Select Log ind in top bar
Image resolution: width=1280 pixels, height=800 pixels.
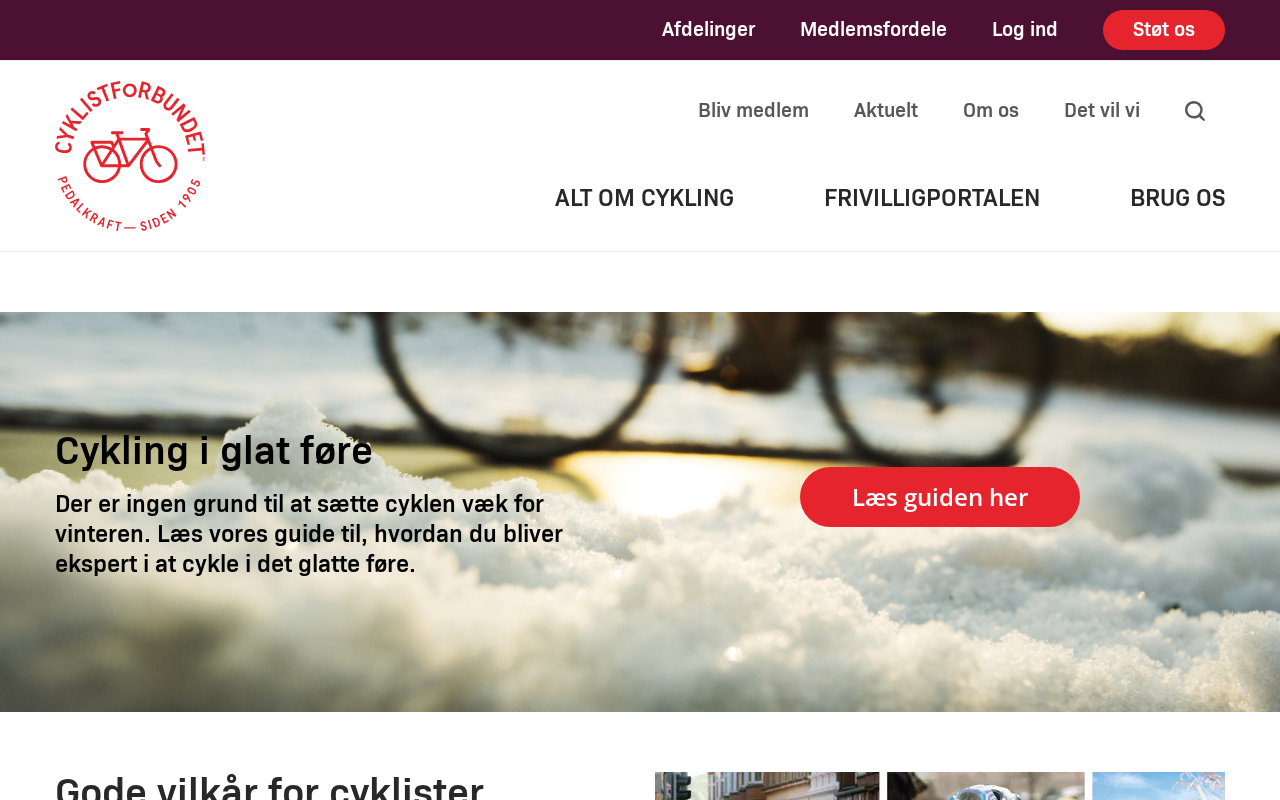click(1024, 29)
